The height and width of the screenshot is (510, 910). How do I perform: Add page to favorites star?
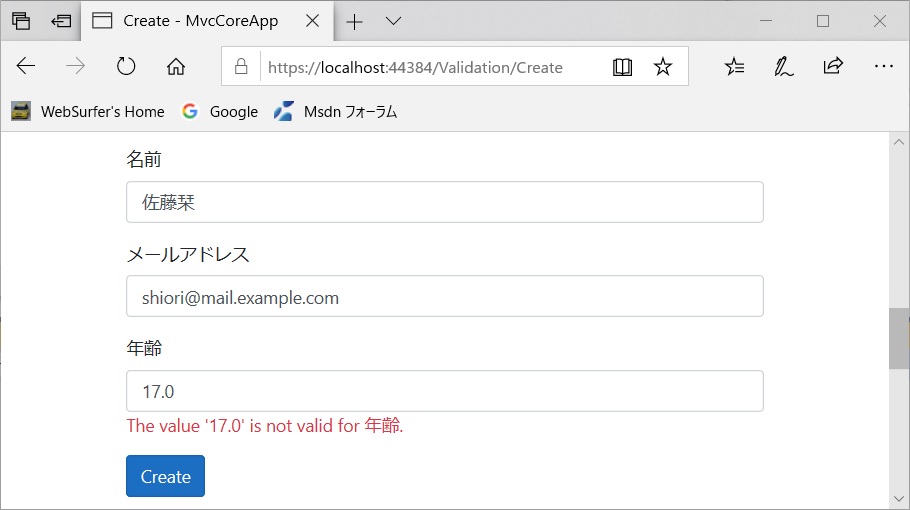point(663,66)
